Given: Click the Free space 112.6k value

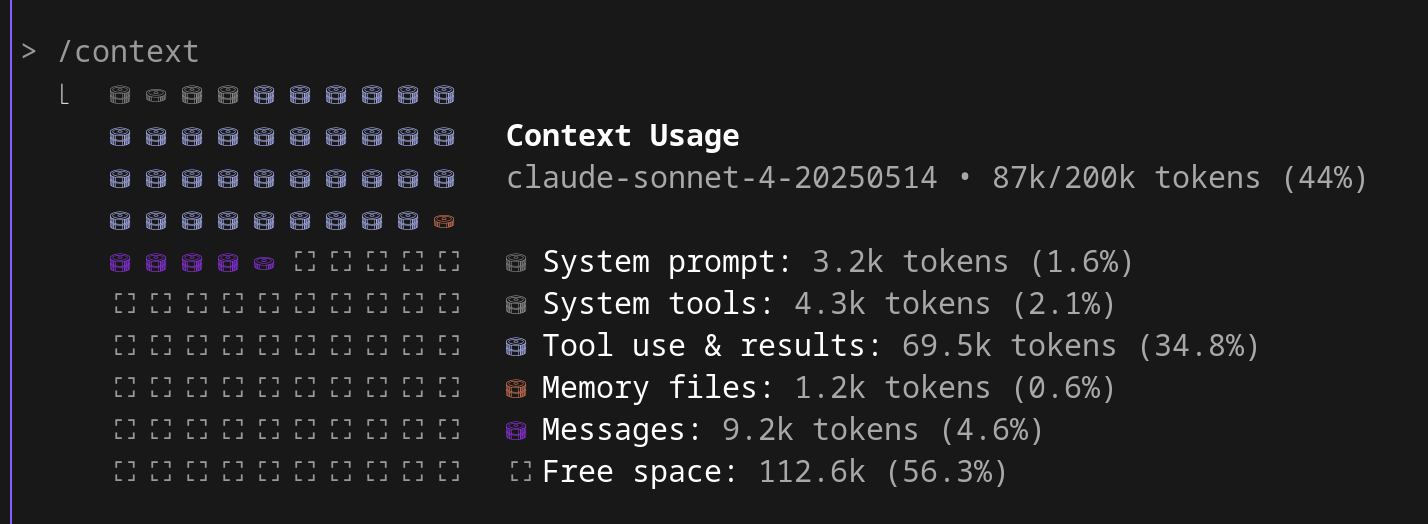Looking at the screenshot, I should coord(812,472).
